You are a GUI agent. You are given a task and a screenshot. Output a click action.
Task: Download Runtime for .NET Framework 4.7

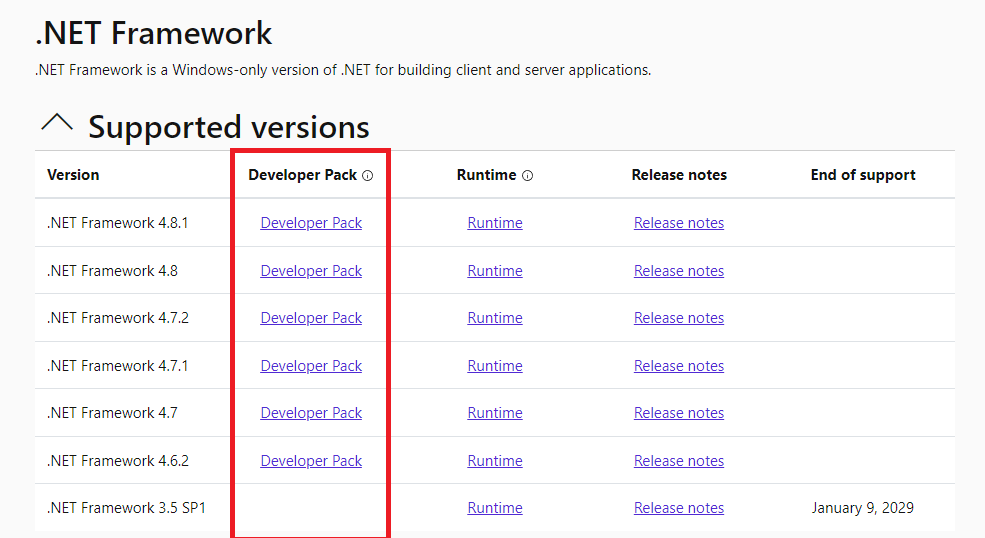pyautogui.click(x=495, y=413)
